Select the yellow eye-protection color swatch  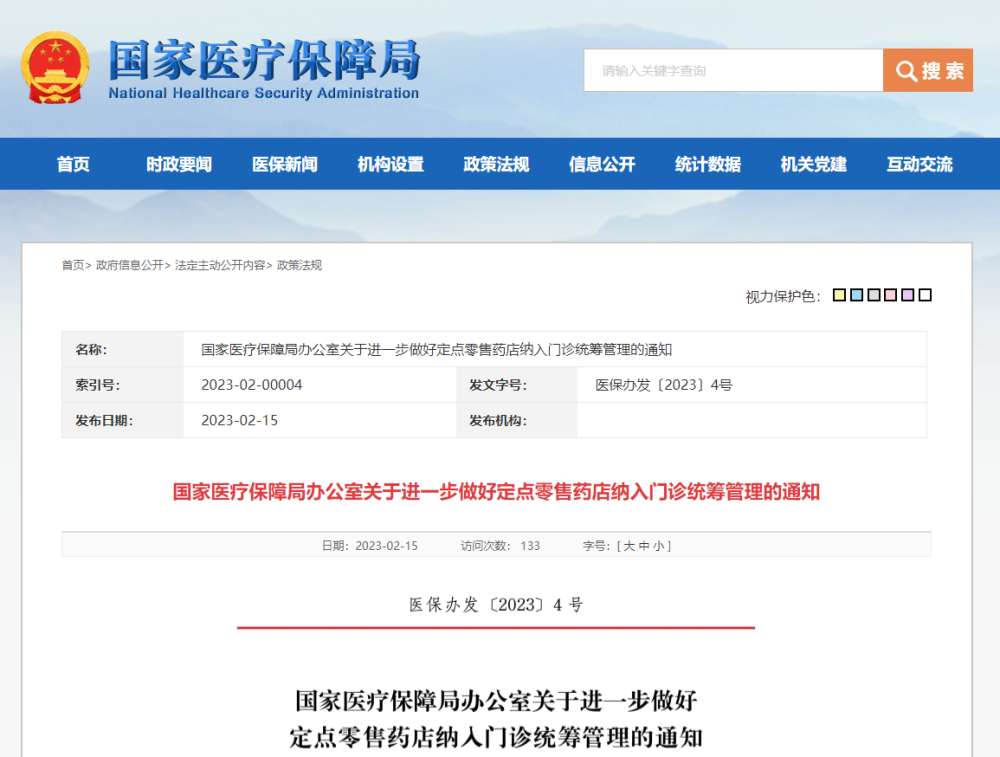pos(839,295)
